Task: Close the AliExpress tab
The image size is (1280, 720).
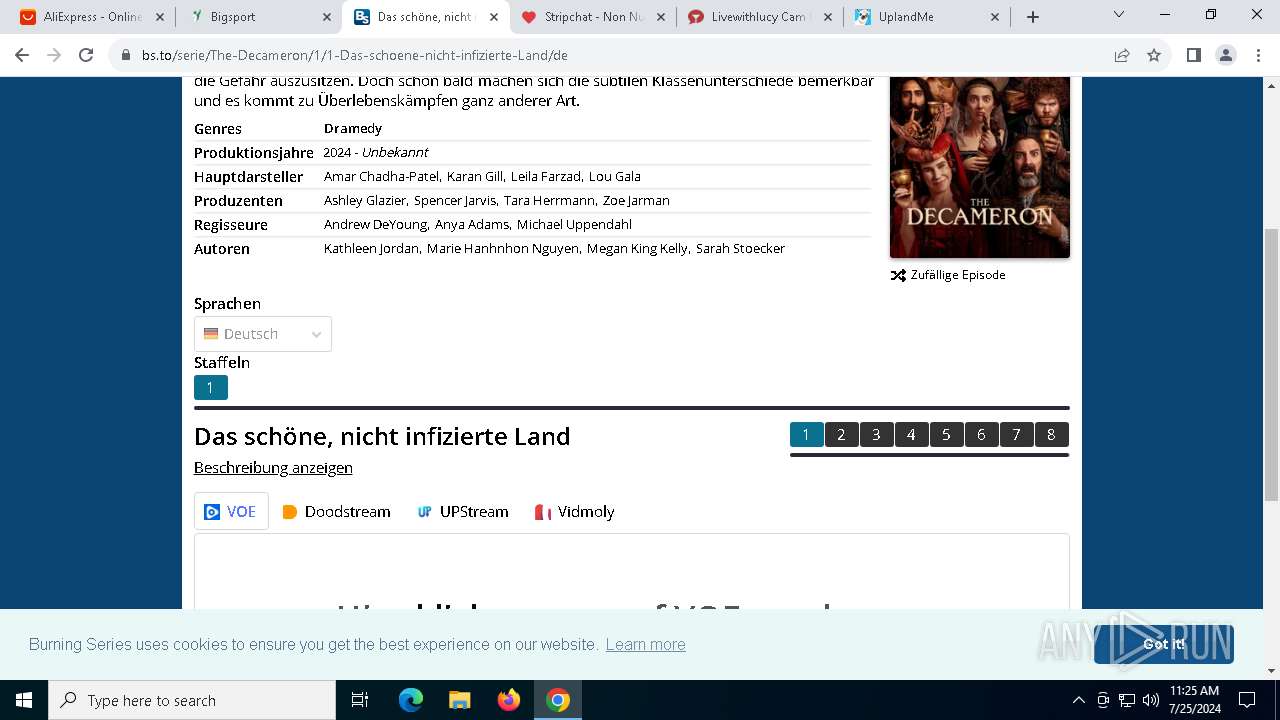Action: pos(160,17)
